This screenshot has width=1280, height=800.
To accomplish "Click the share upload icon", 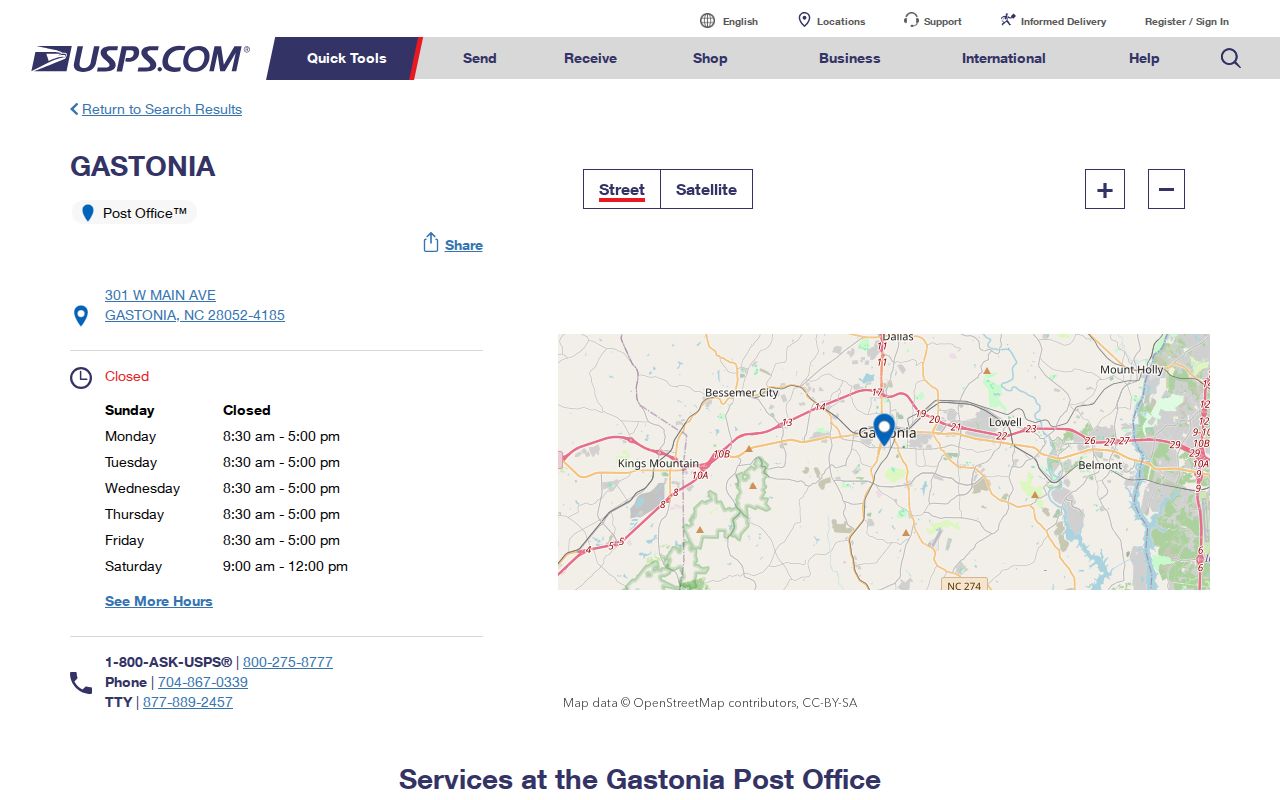I will (431, 243).
